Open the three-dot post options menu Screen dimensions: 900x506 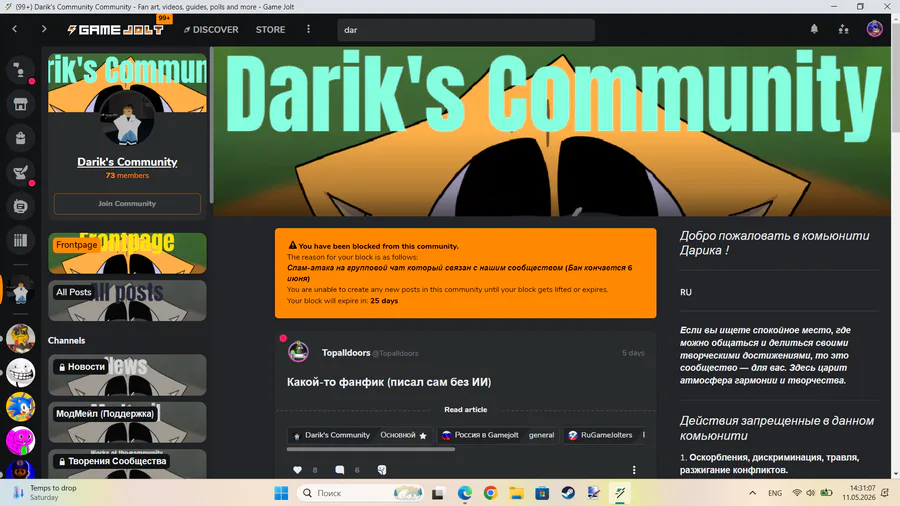click(x=634, y=470)
